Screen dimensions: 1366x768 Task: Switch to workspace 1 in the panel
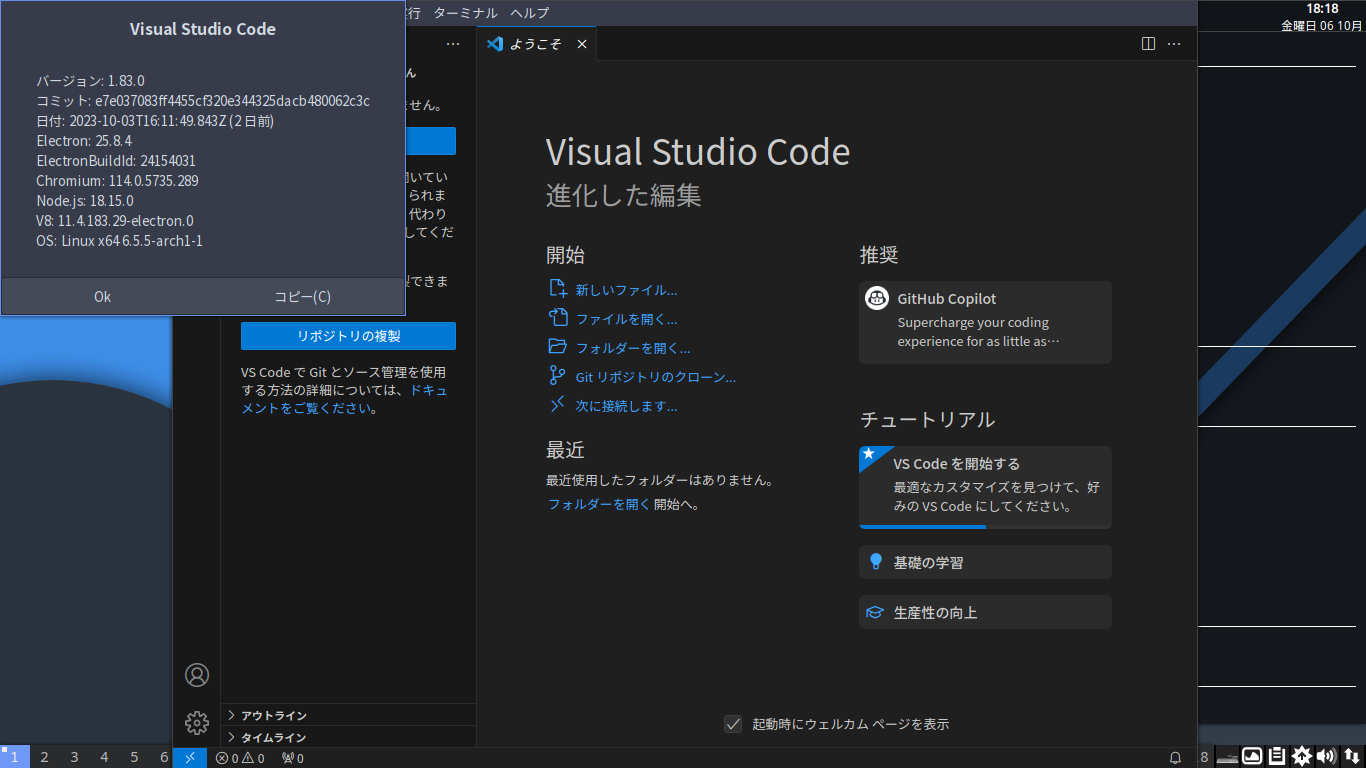pyautogui.click(x=15, y=757)
